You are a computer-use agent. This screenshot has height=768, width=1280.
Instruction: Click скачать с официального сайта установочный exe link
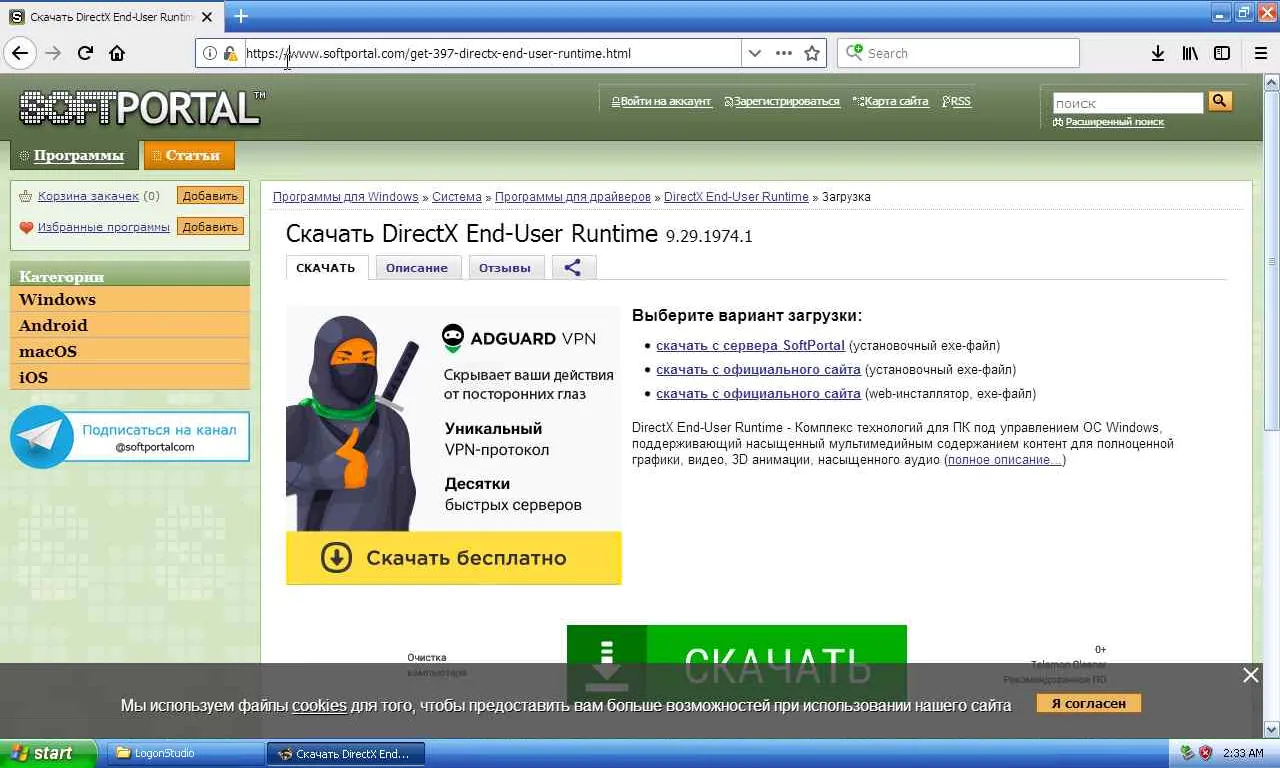(x=758, y=370)
